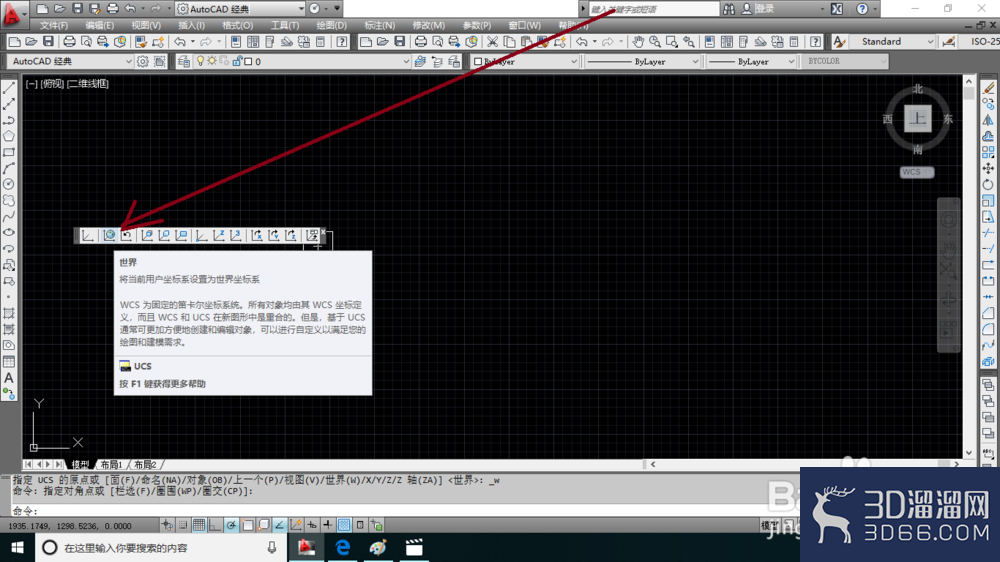The image size is (1000, 562).
Task: Toggle Ortho Mode in status bar
Action: click(x=215, y=525)
